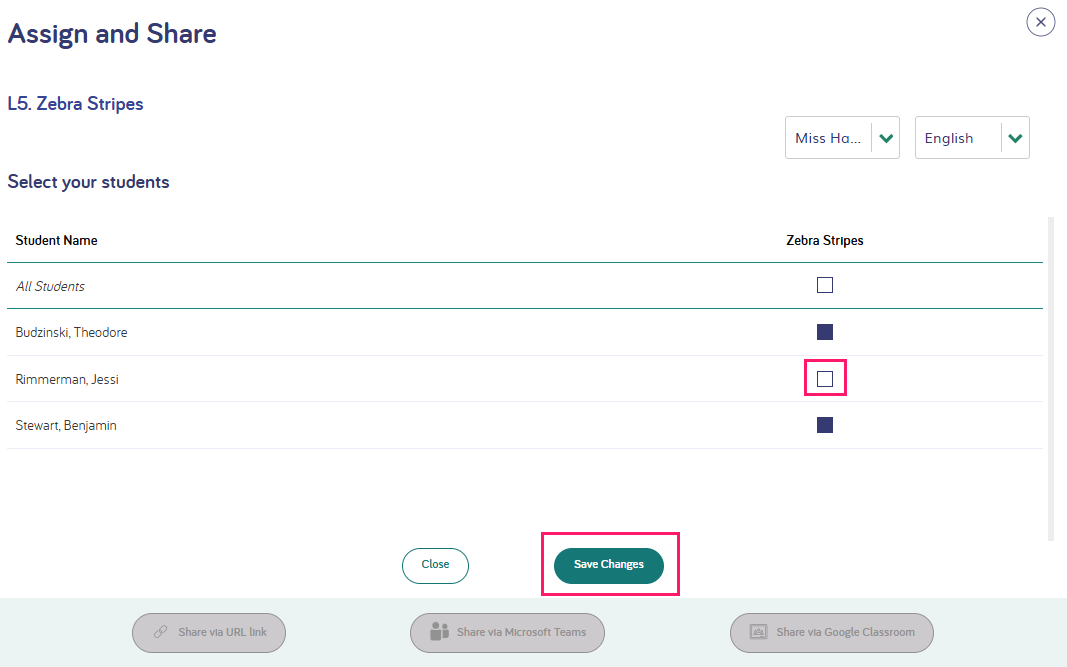Click the 'Assign and Share' dialog title
Viewport: 1067px width, 667px height.
[112, 33]
